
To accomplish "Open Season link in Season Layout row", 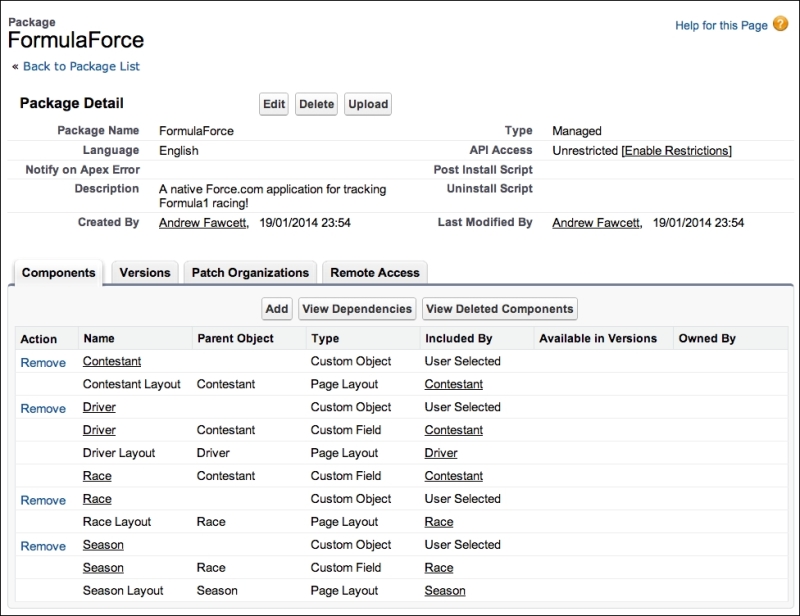I will pyautogui.click(x=445, y=590).
